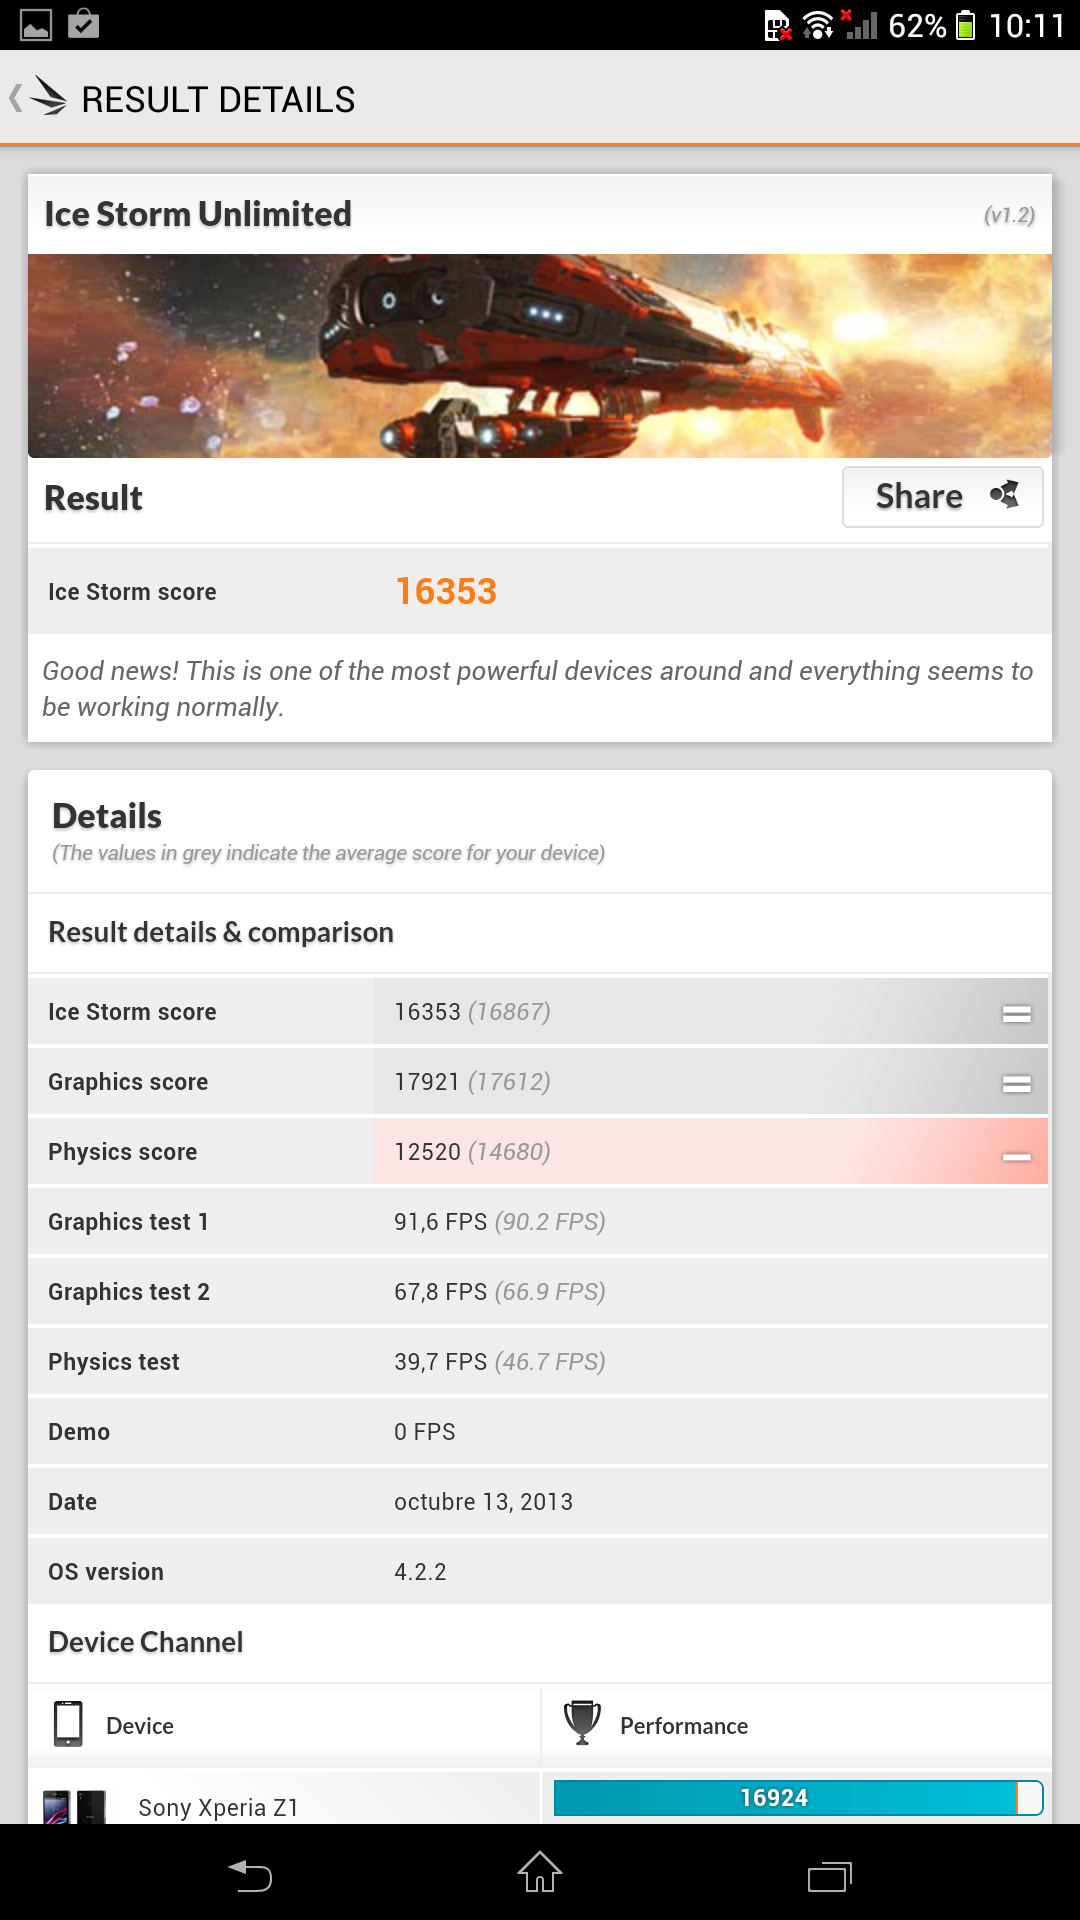
Task: Tap the RESULT DETAILS title to go back
Action: coord(218,100)
